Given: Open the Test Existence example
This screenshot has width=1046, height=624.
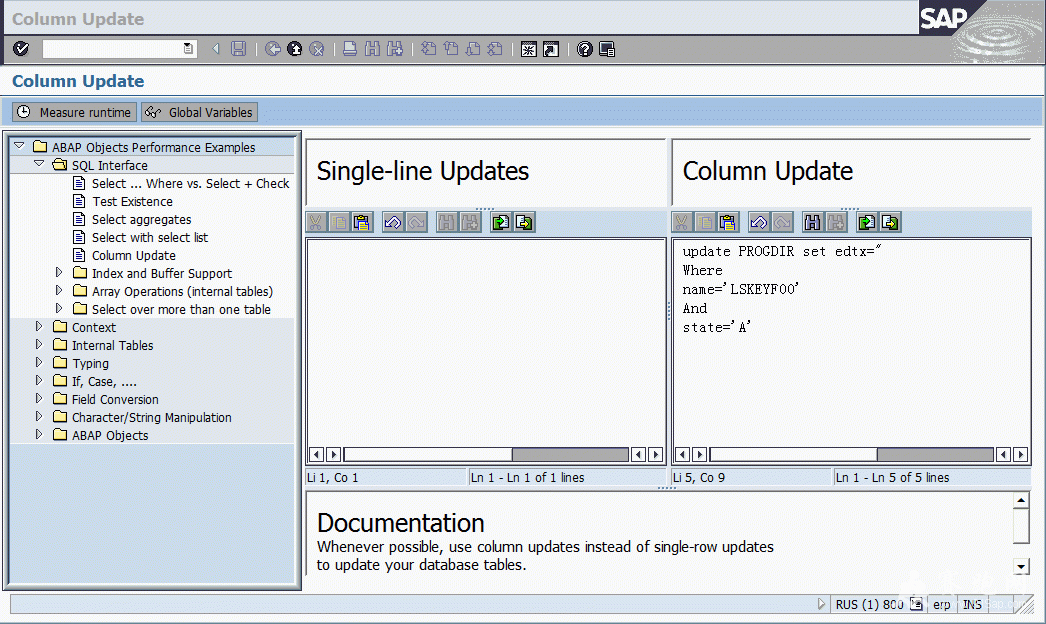Looking at the screenshot, I should pyautogui.click(x=132, y=202).
